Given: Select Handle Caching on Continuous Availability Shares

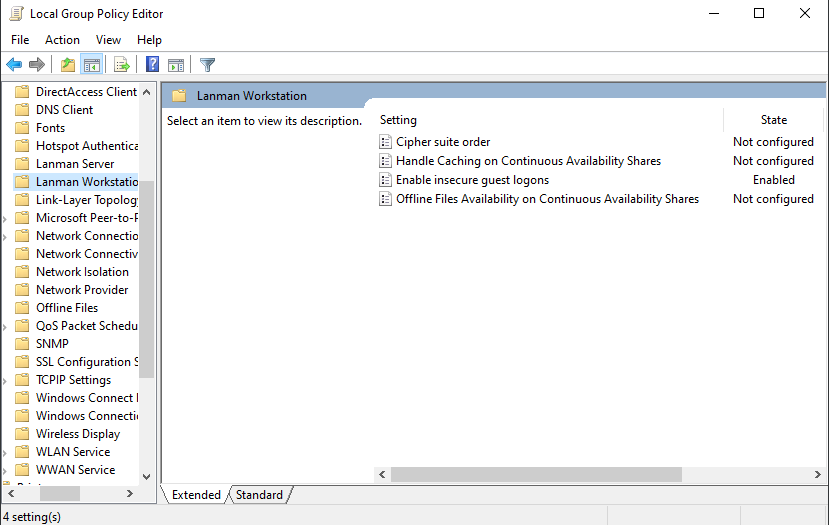Looking at the screenshot, I should (528, 161).
